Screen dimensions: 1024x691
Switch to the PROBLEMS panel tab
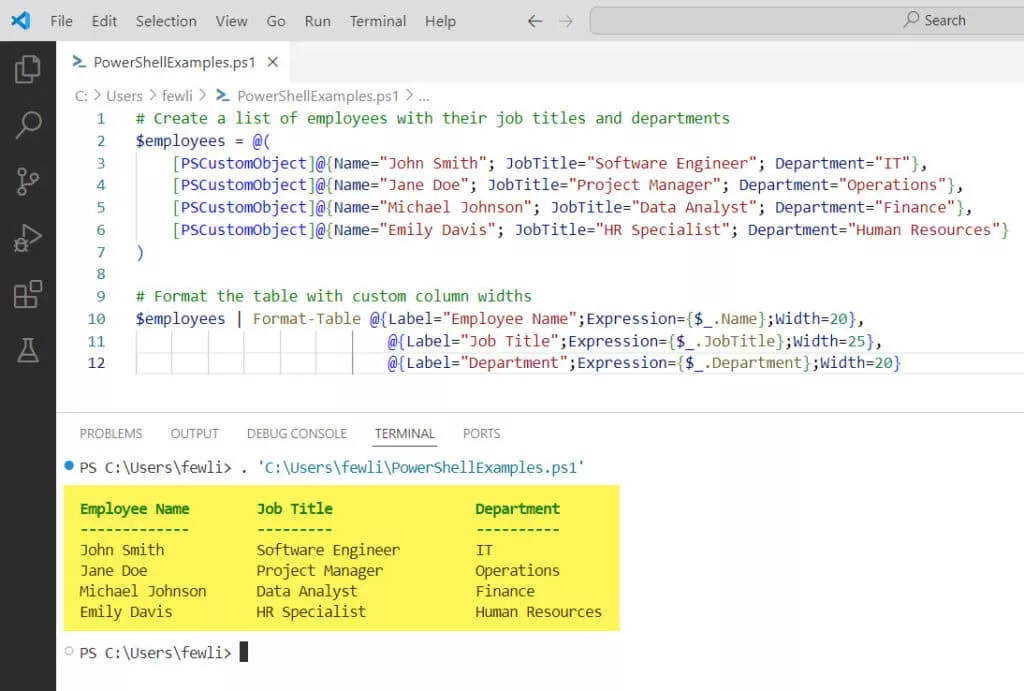pyautogui.click(x=111, y=434)
